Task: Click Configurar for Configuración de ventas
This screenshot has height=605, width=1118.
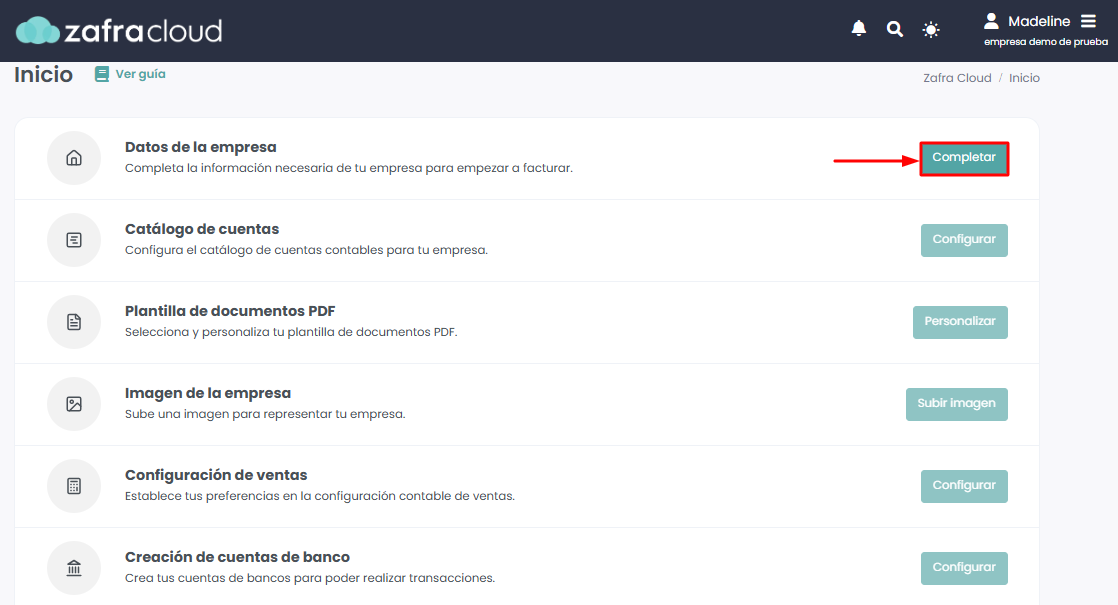Action: pyautogui.click(x=964, y=486)
